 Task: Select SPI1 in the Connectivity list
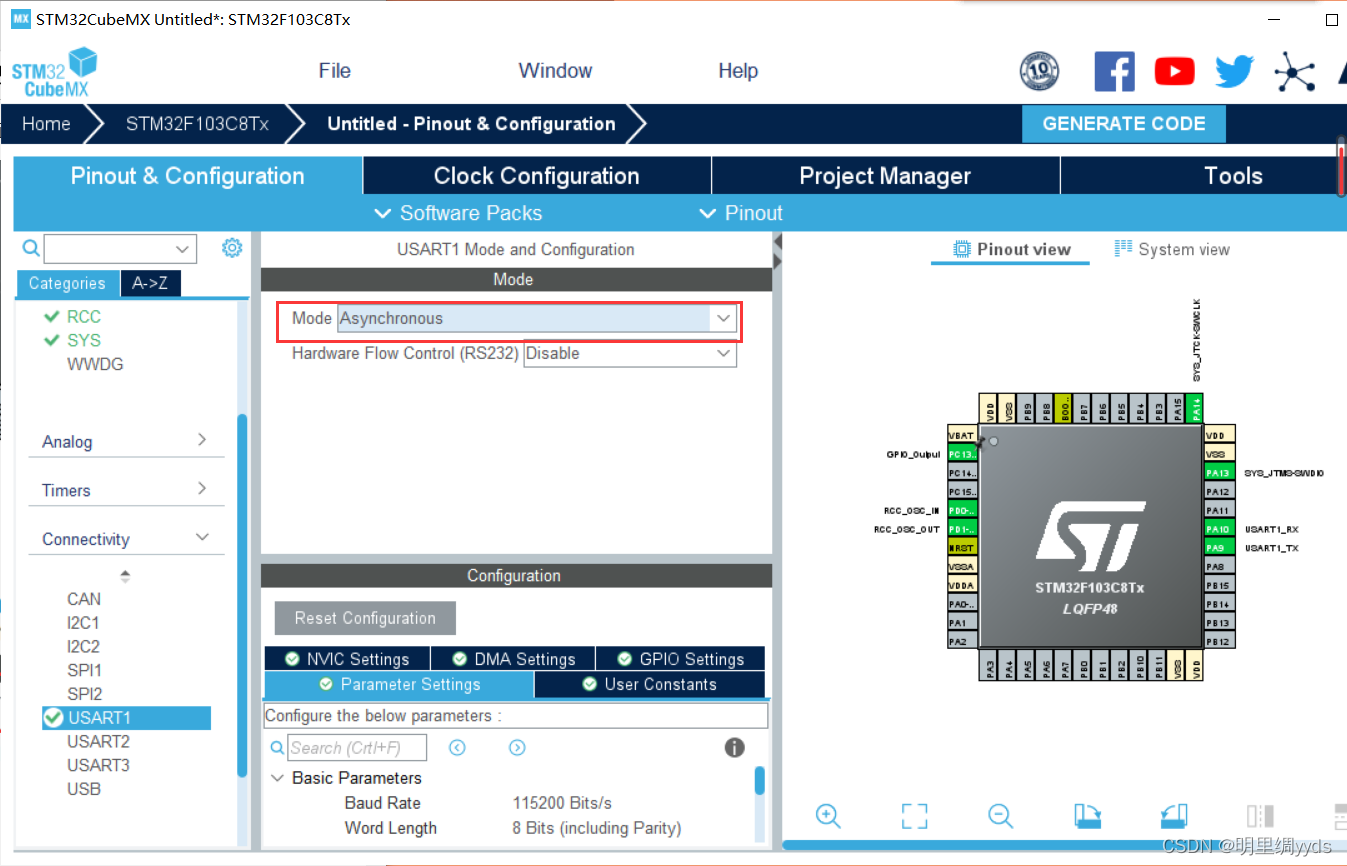tap(84, 670)
